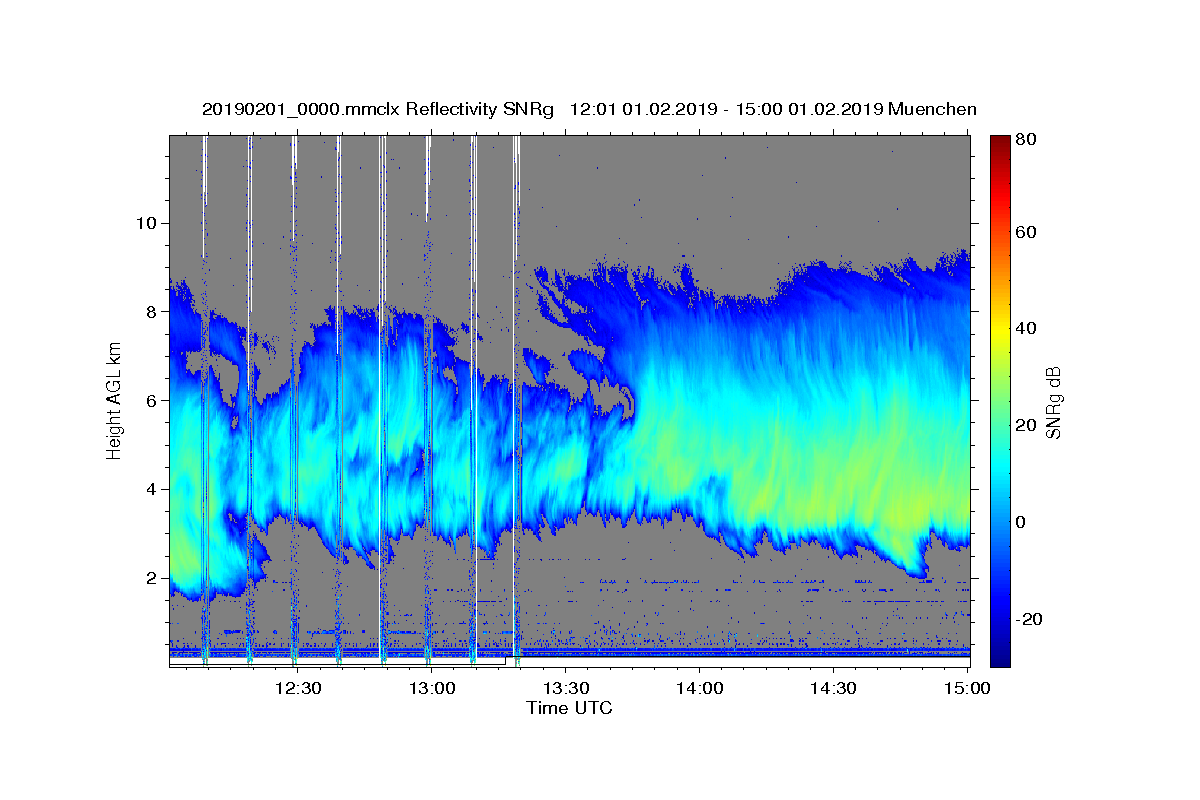Click the colorbar value 40
Image resolution: width=1200 pixels, height=800 pixels.
pyautogui.click(x=1028, y=328)
